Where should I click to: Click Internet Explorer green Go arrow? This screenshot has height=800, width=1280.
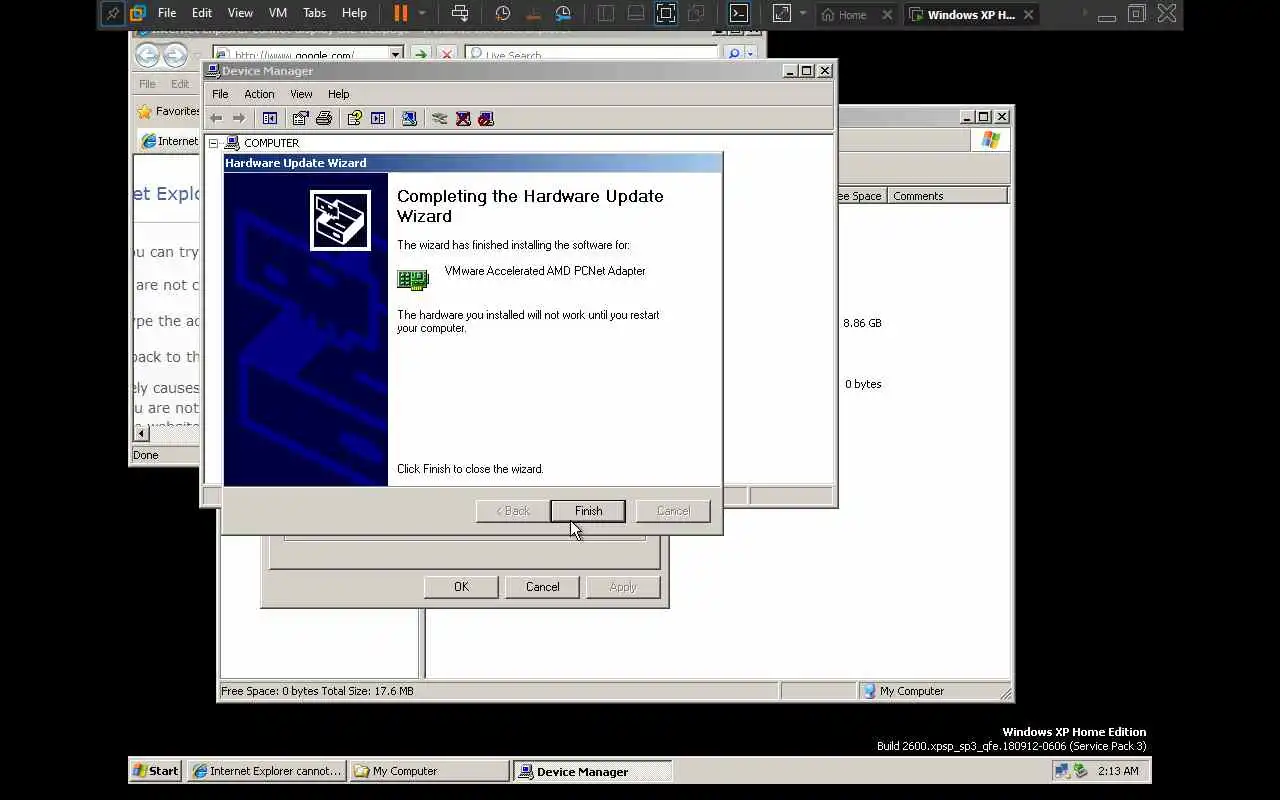click(421, 55)
